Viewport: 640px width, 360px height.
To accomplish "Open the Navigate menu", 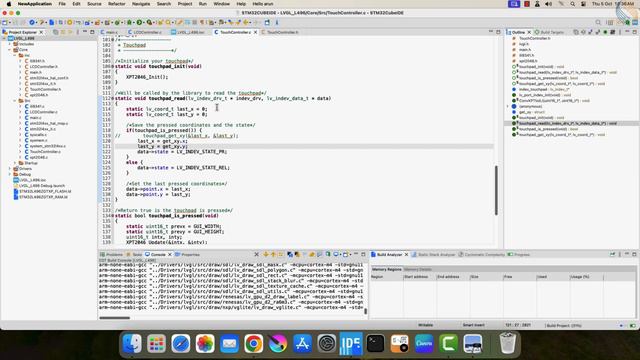I will point(141,4).
